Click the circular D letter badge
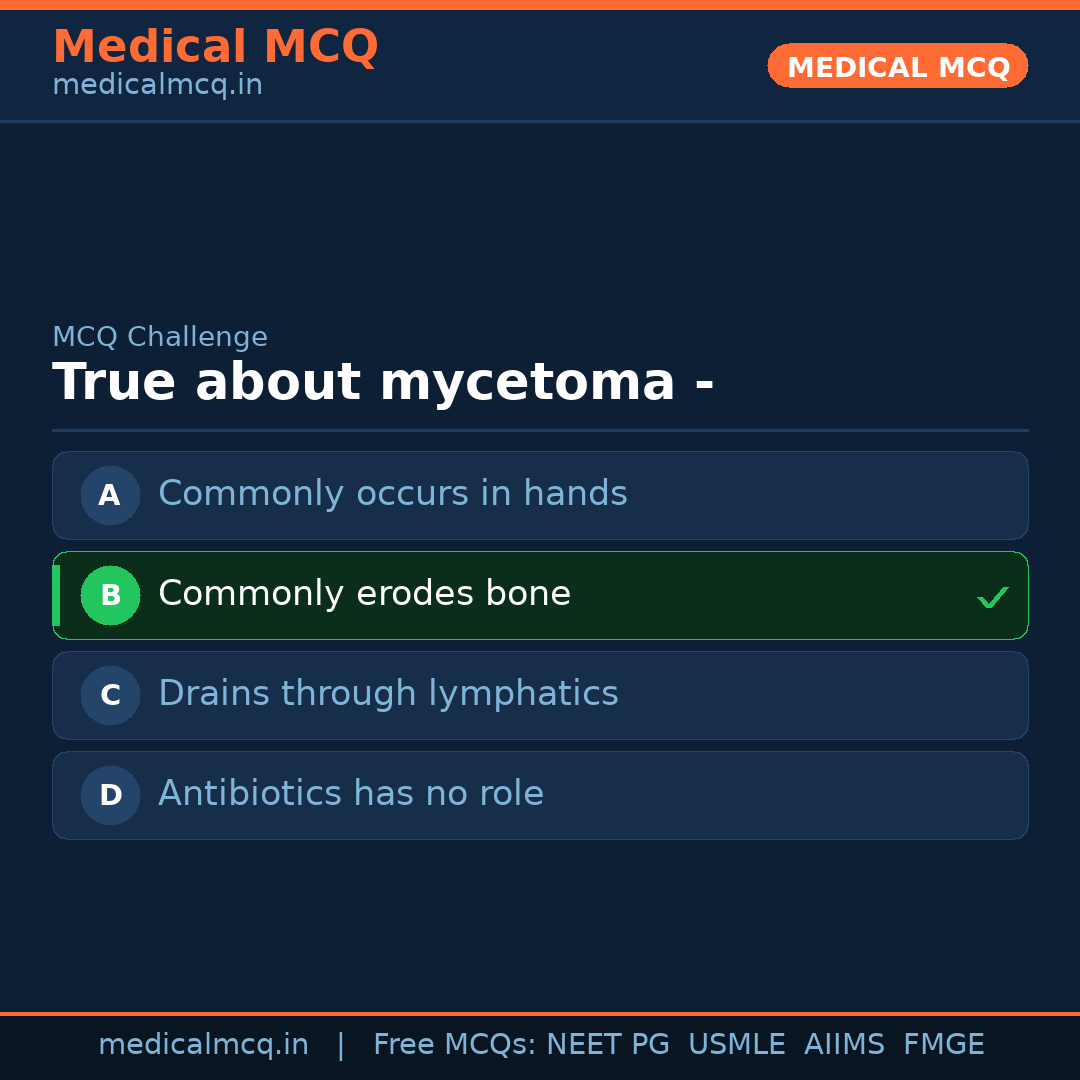1080x1080 pixels. [110, 795]
